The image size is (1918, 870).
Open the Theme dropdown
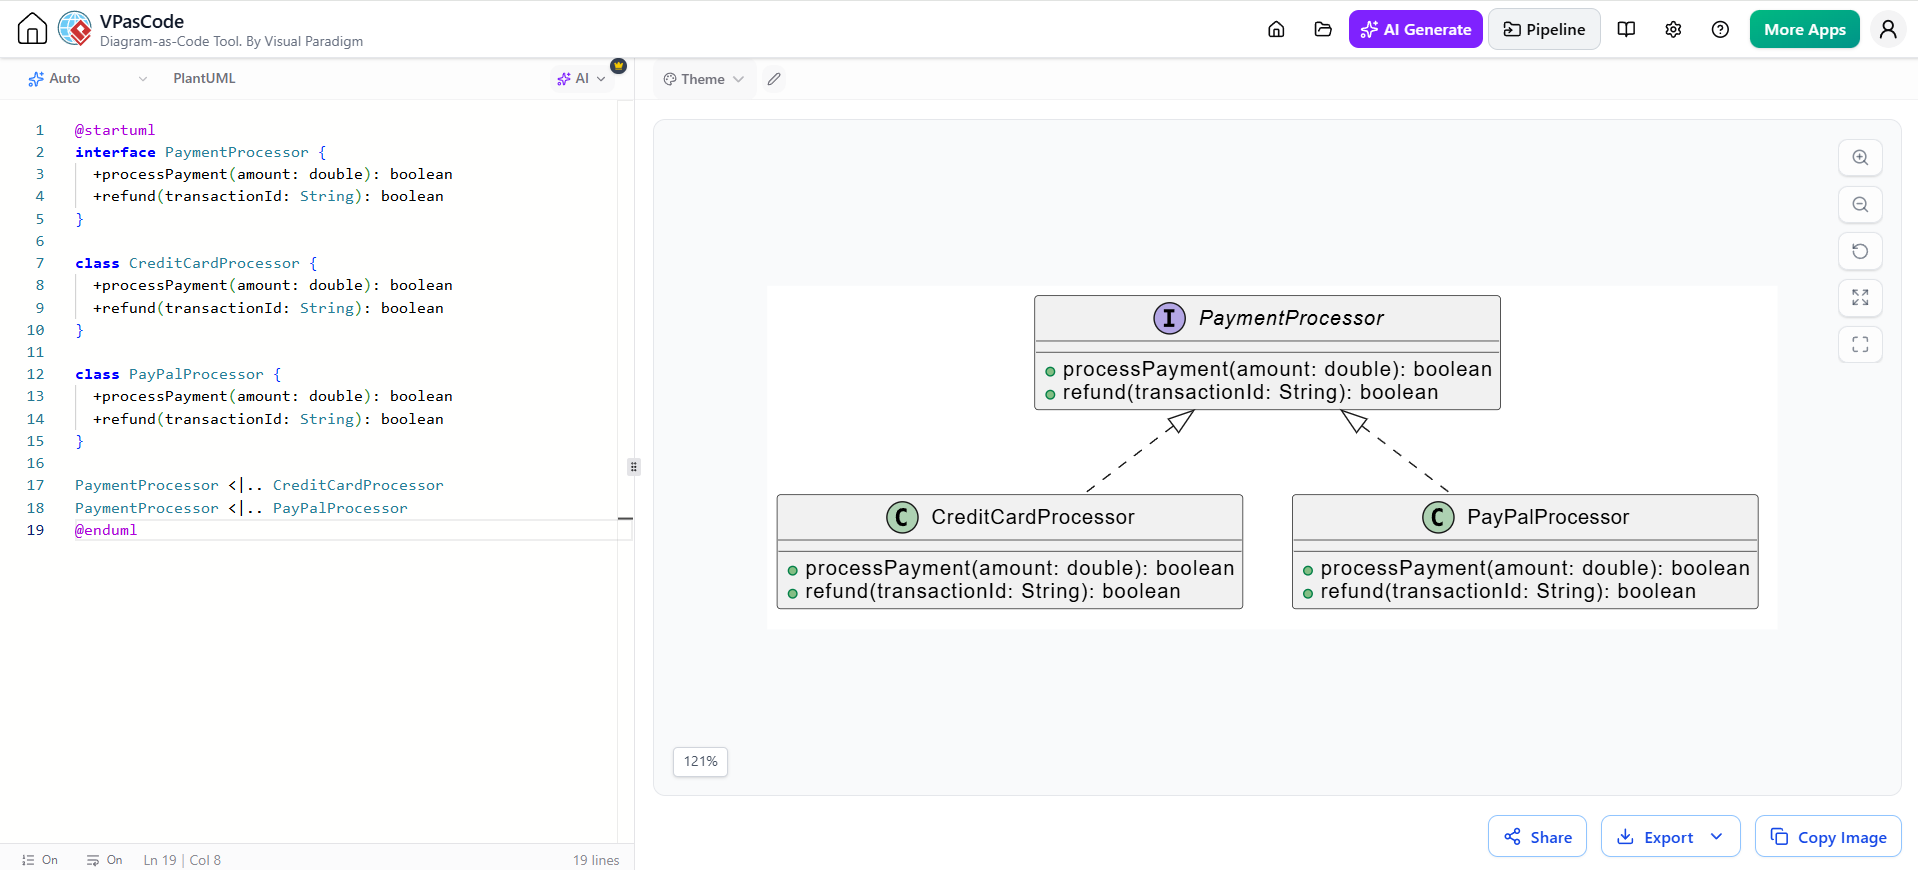click(x=704, y=79)
